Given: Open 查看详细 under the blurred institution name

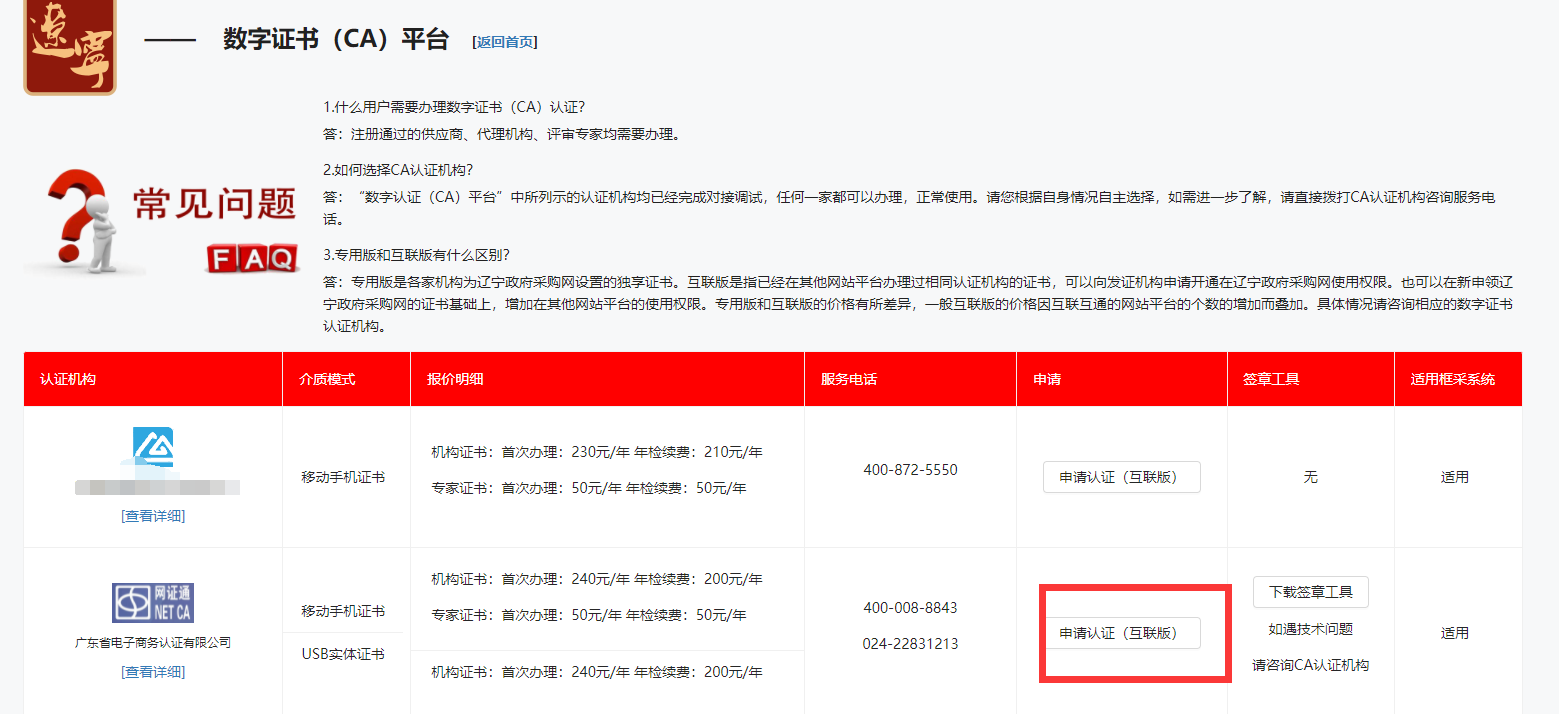Looking at the screenshot, I should 153,516.
